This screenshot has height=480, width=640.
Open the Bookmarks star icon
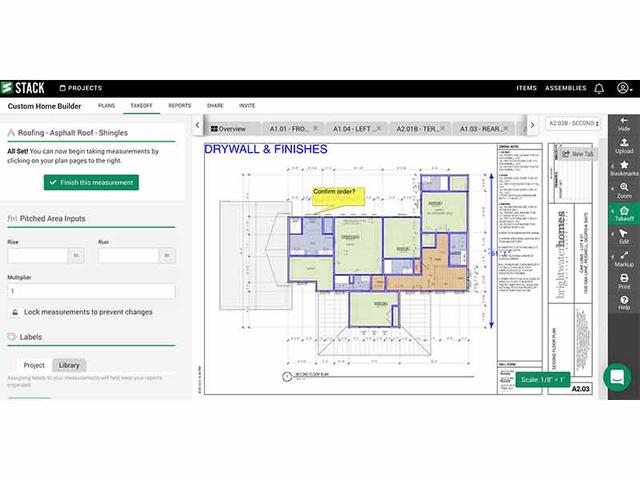pos(623,168)
